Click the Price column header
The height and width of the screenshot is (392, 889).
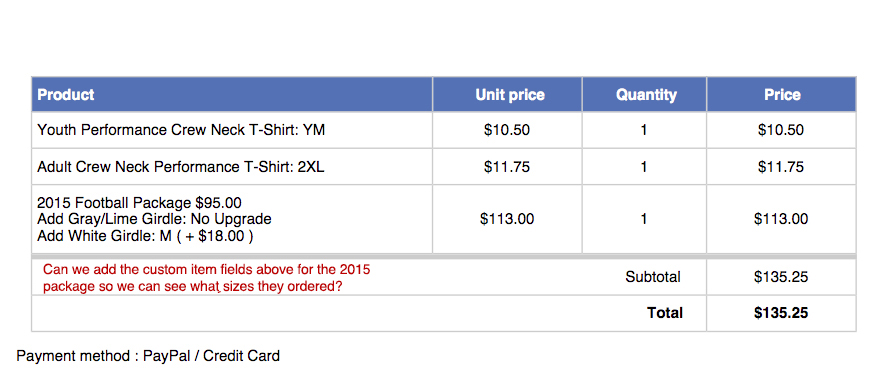pos(782,94)
